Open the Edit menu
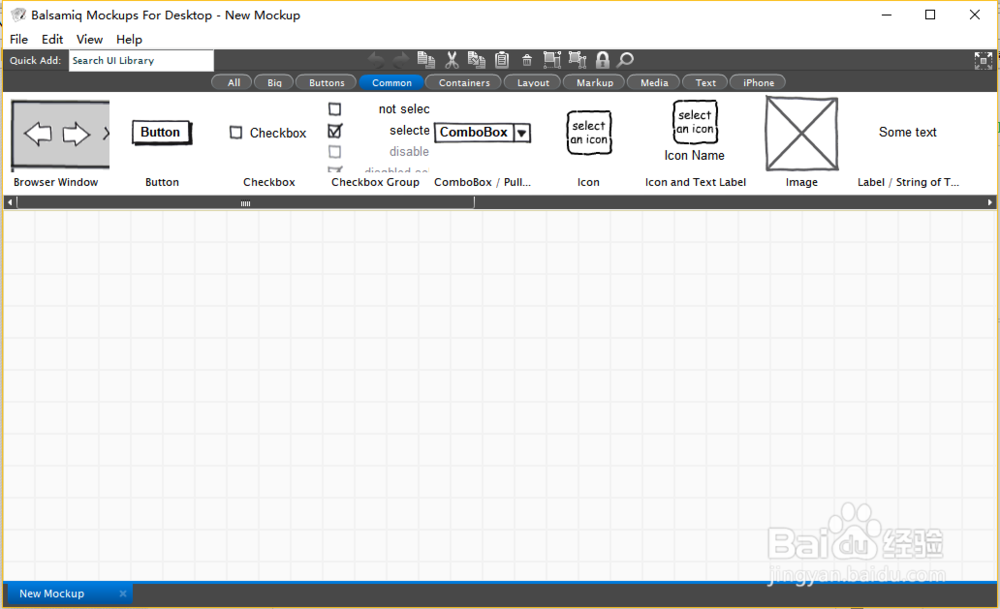The width and height of the screenshot is (1000, 609). tap(52, 40)
